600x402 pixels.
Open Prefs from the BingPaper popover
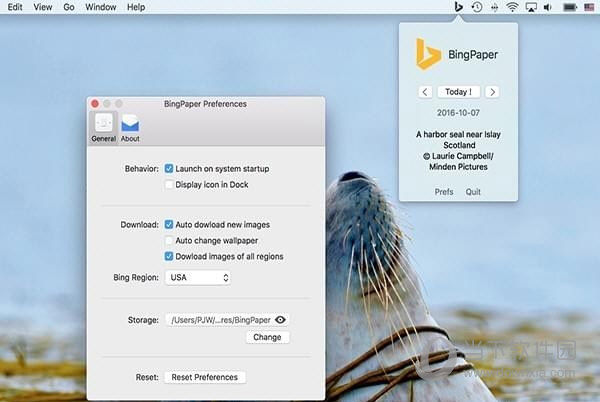pyautogui.click(x=444, y=192)
